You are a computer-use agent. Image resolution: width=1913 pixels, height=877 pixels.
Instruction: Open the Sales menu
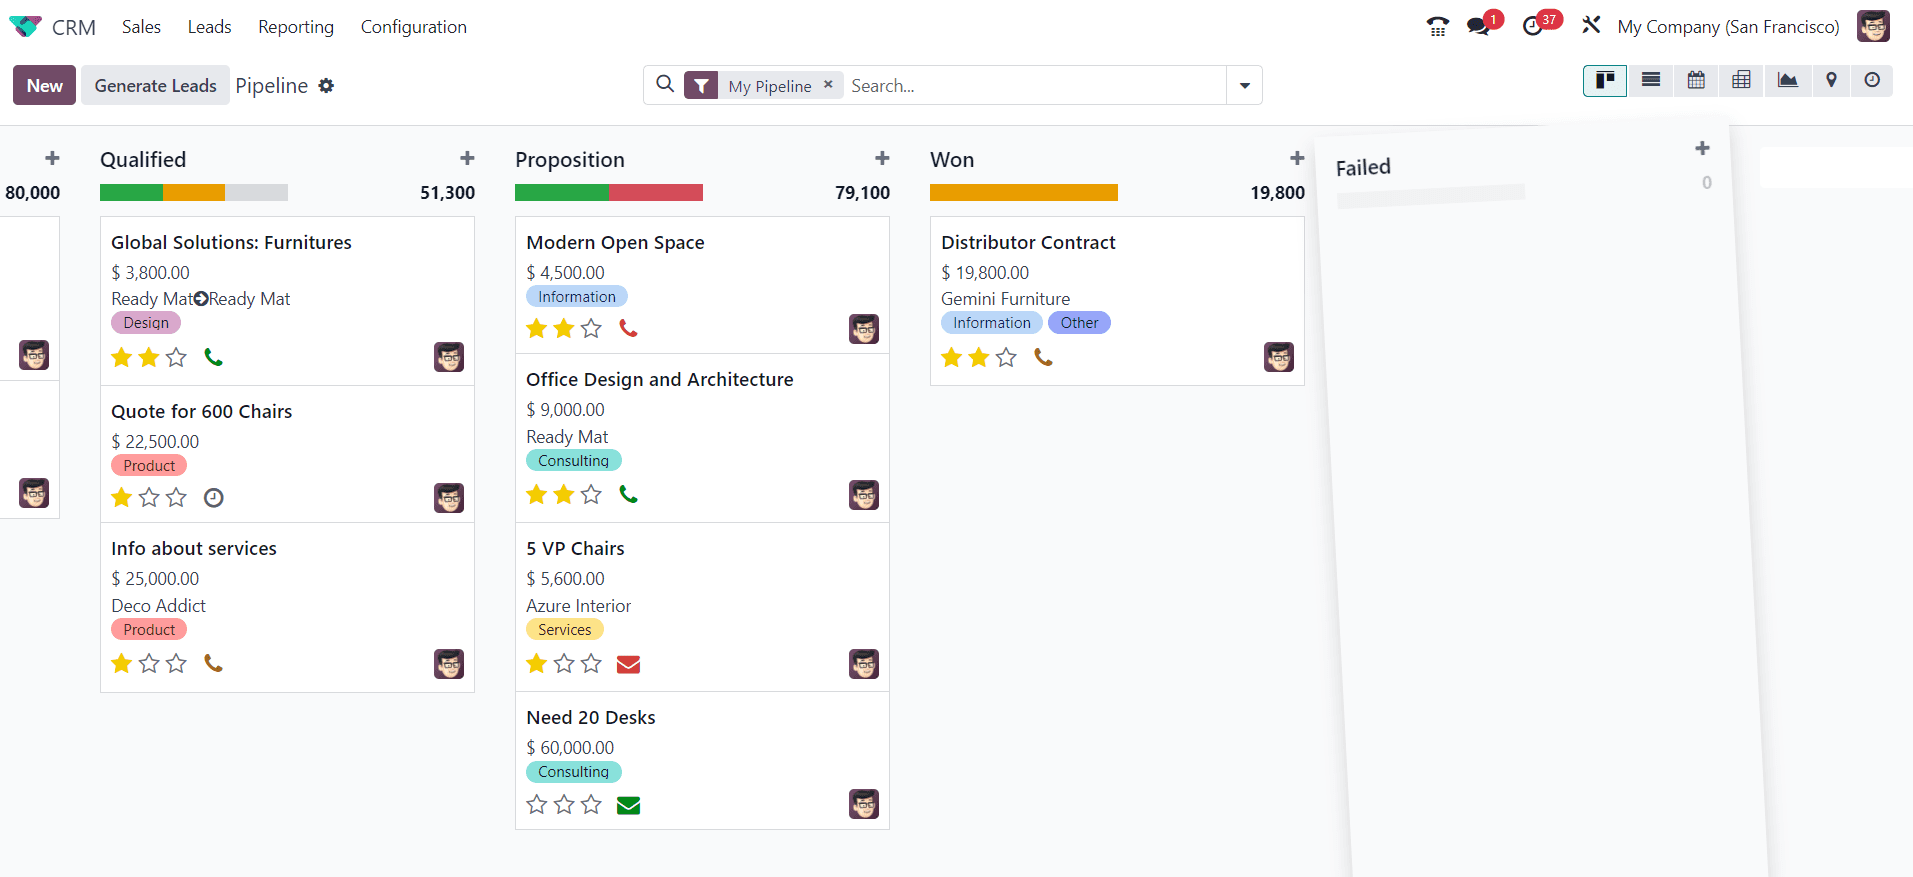click(141, 27)
